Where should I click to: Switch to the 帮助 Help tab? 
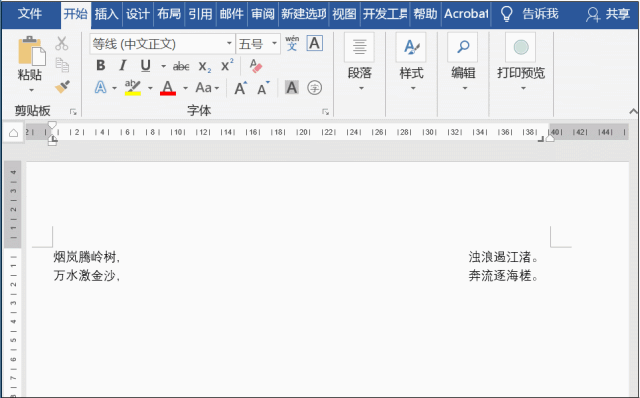(x=425, y=14)
